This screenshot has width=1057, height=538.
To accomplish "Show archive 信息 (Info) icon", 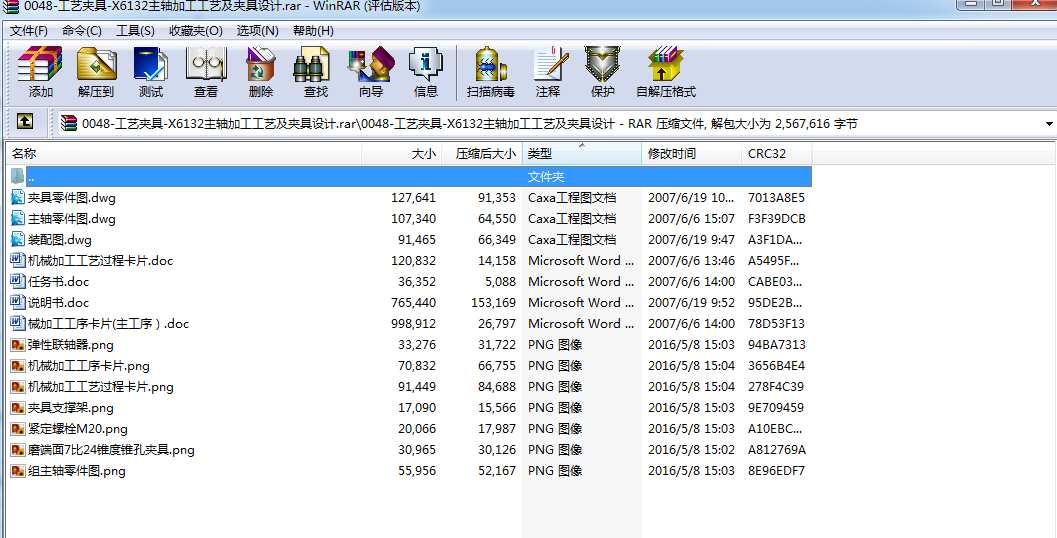I will pos(426,72).
